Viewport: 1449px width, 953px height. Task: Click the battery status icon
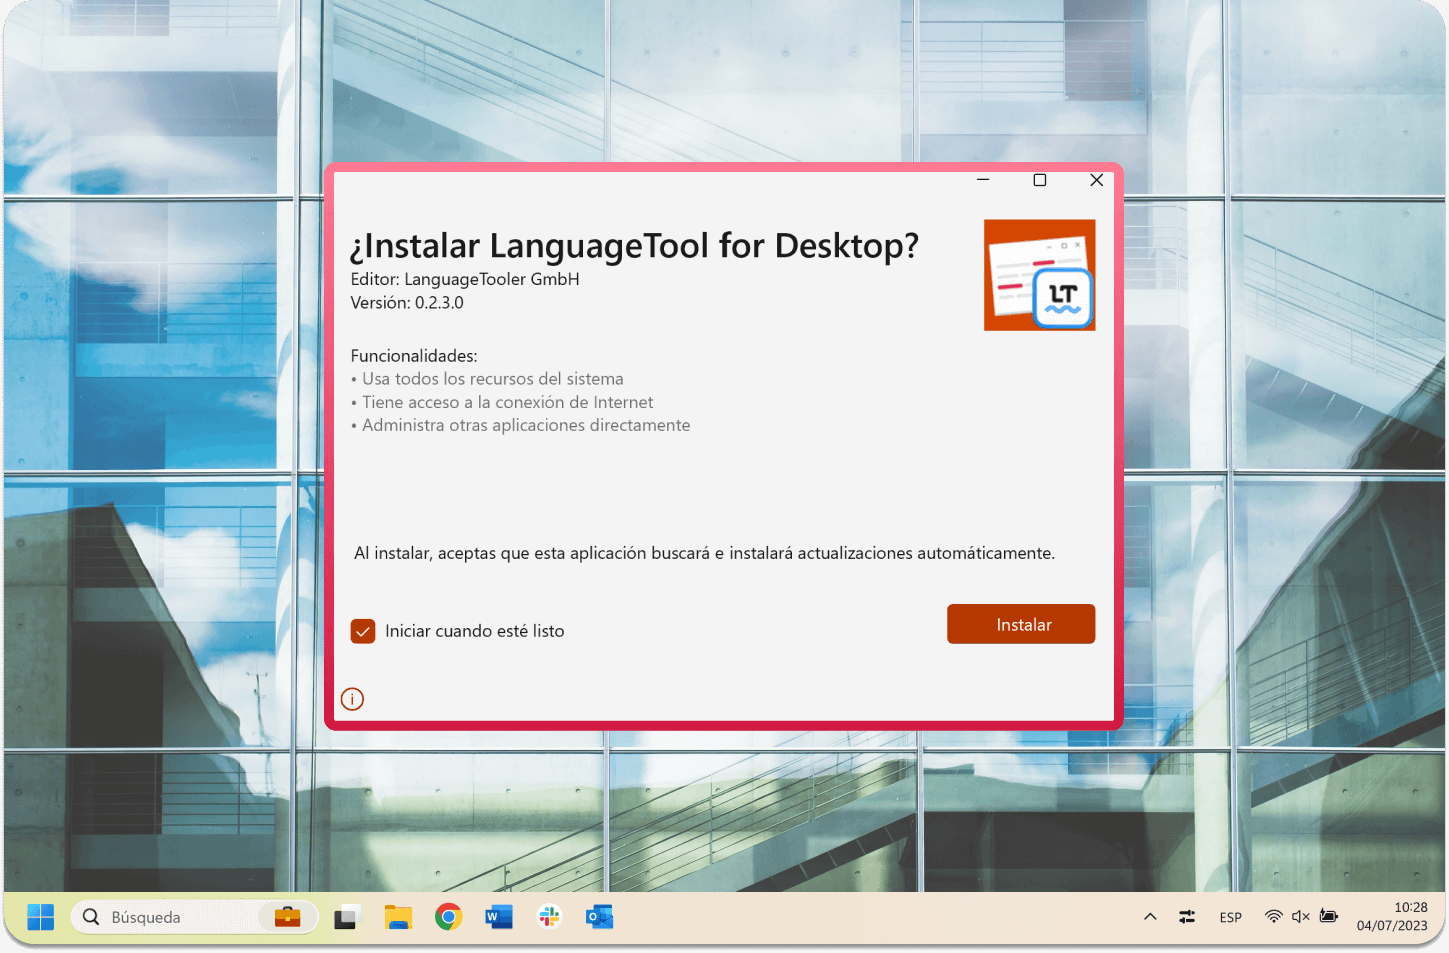pyautogui.click(x=1329, y=917)
